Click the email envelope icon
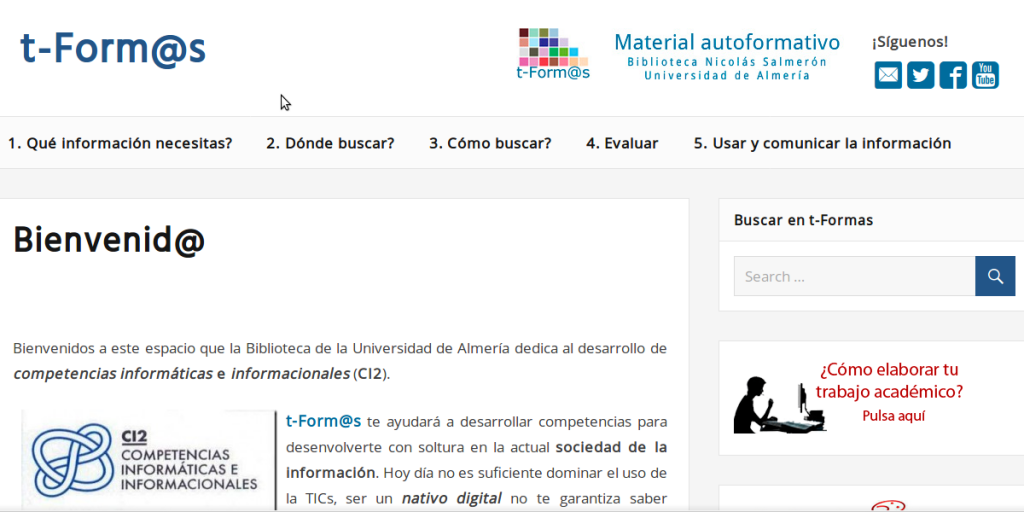 (888, 75)
